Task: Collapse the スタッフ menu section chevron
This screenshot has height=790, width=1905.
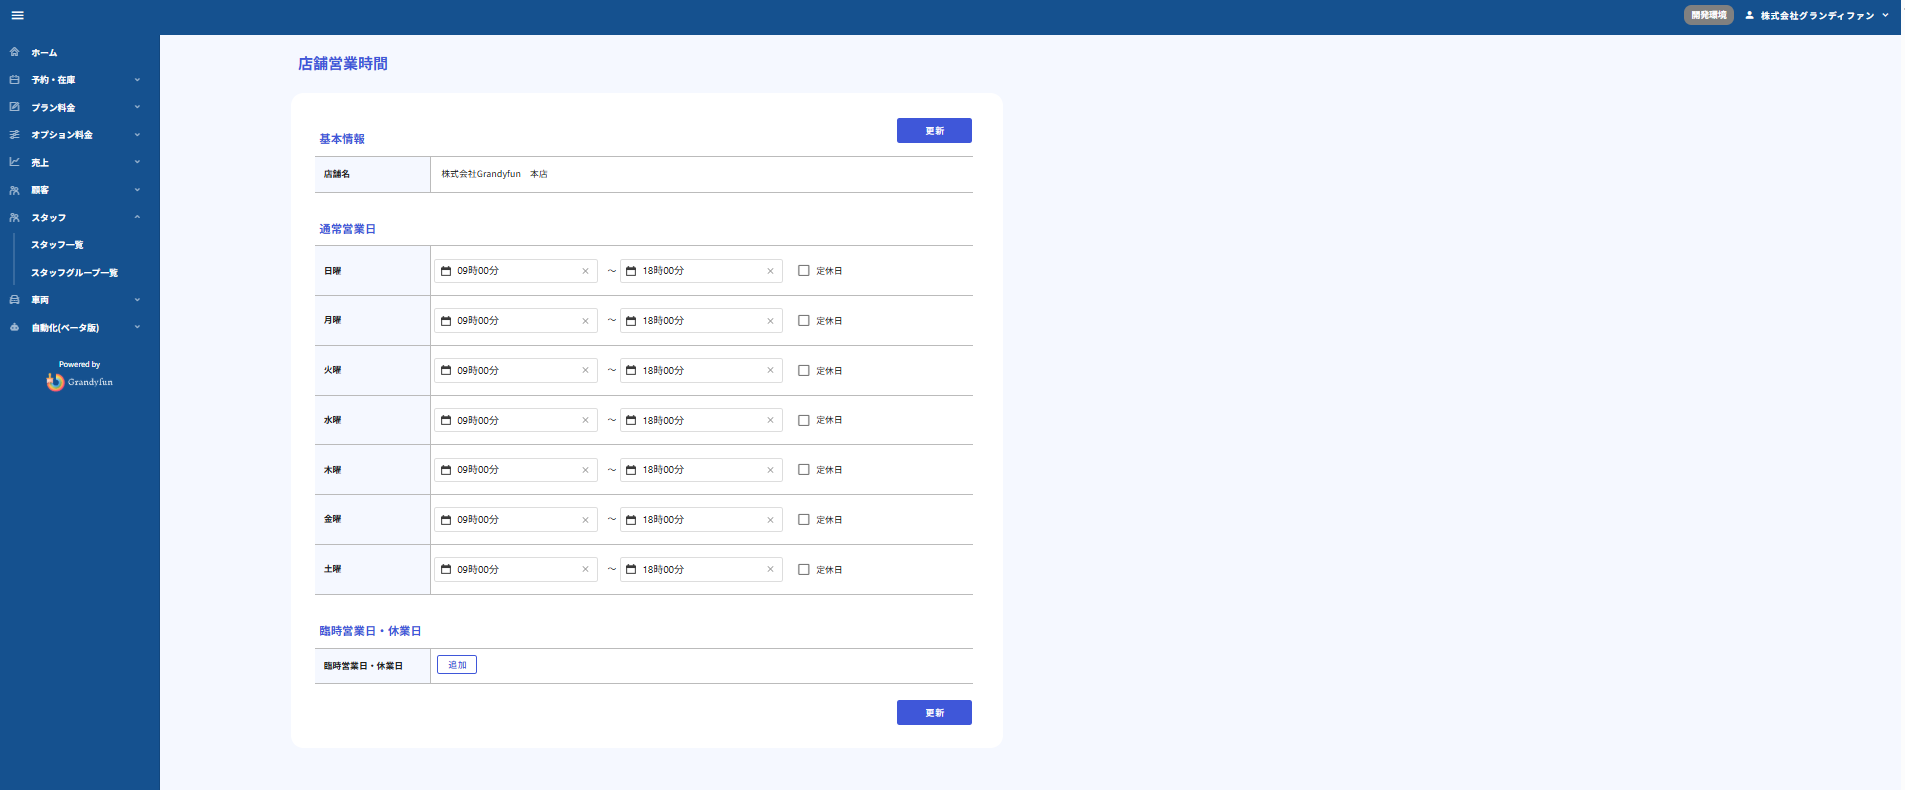Action: (137, 217)
